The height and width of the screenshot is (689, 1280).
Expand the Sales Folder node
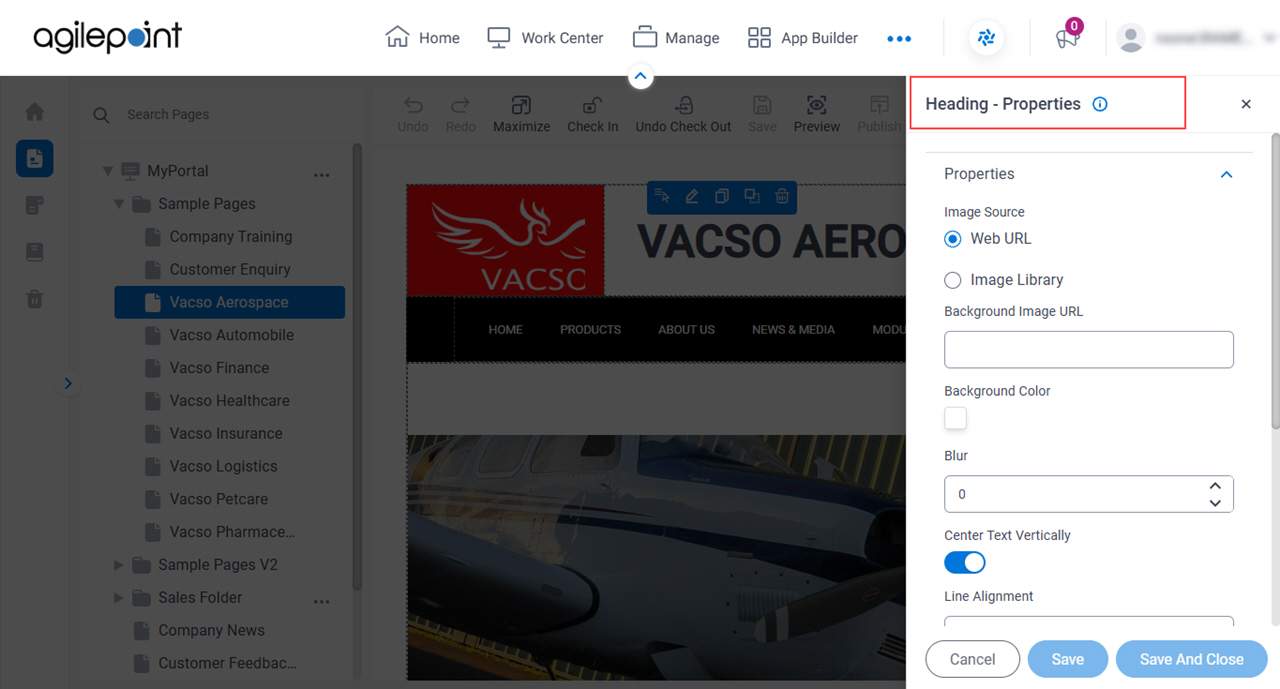[119, 598]
